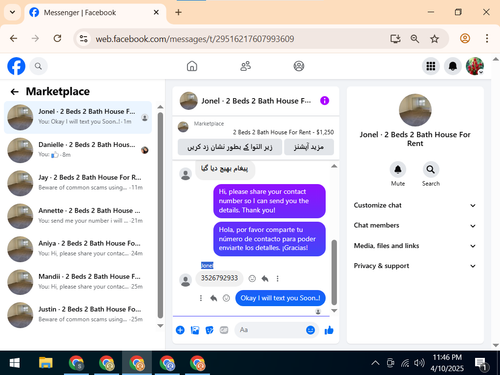Click the more options Urdu button

(x=309, y=147)
